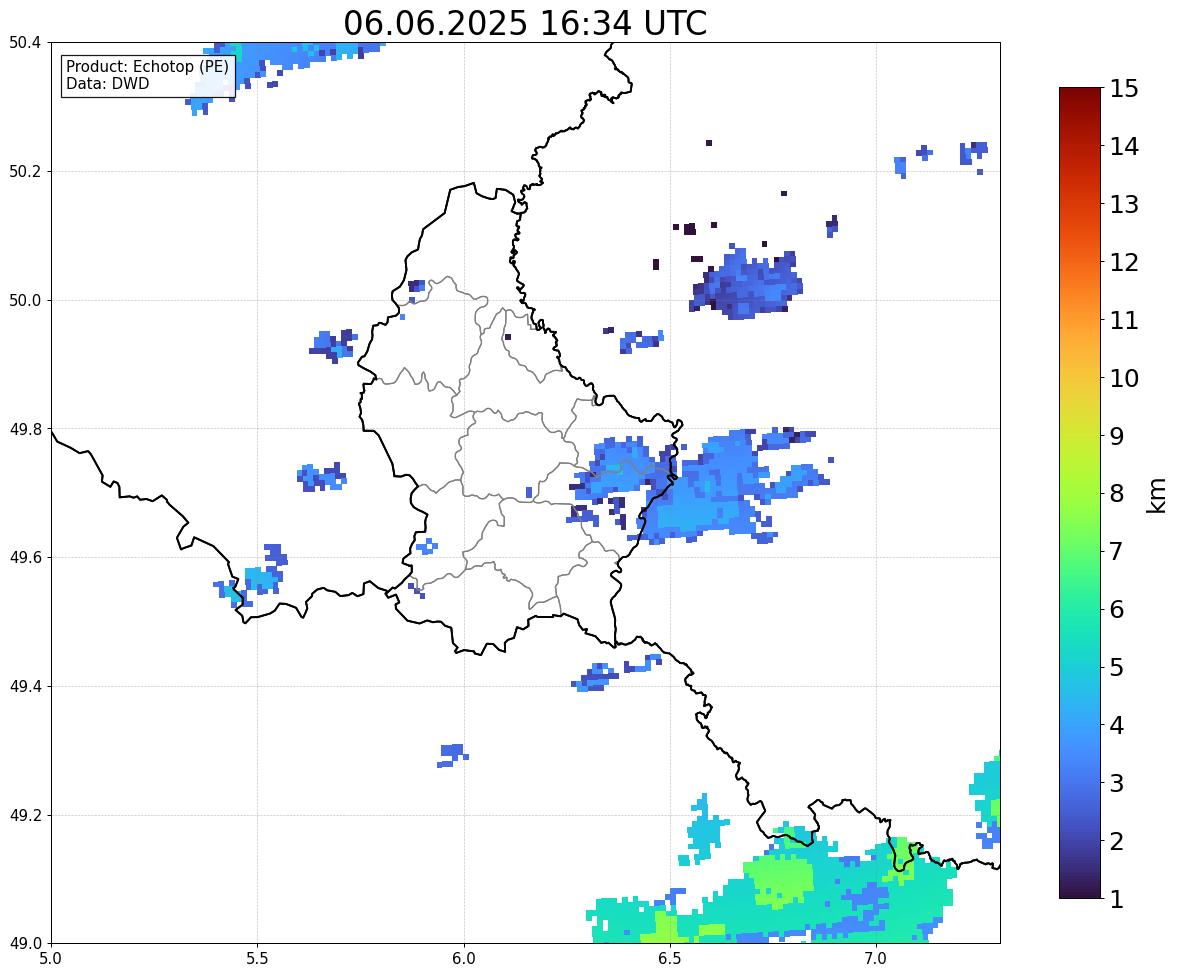This screenshot has height=976, width=1178.
Task: Click the colorbar tick label 5
Action: [x=1117, y=667]
